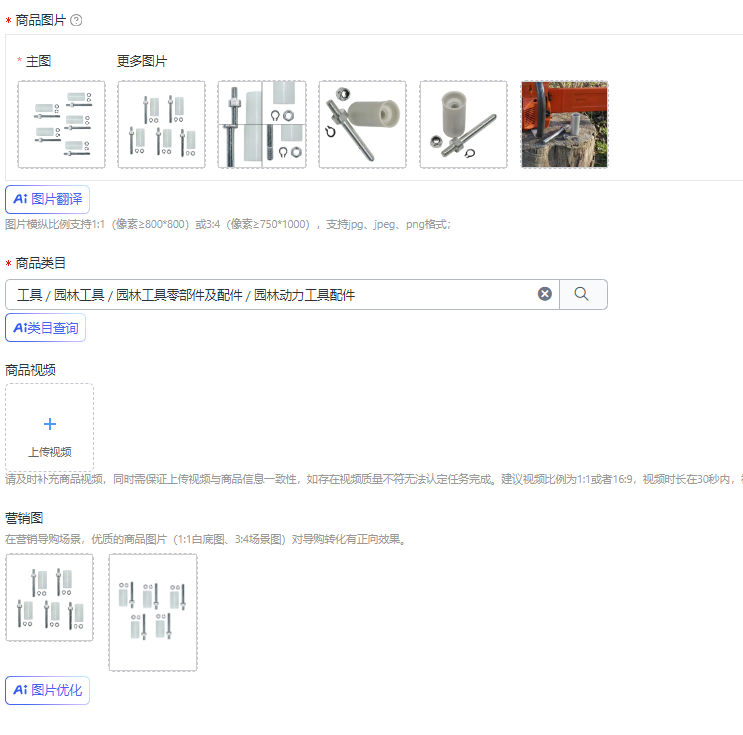The width and height of the screenshot is (743, 735).
Task: Click the AI类目查询 button
Action: tap(45, 328)
